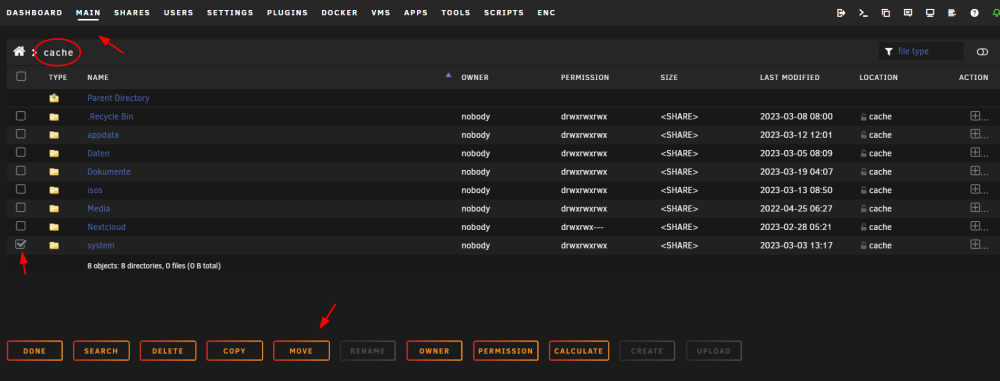Click the action icon for Media row
Screen dimensions: 1000x381
tap(975, 208)
